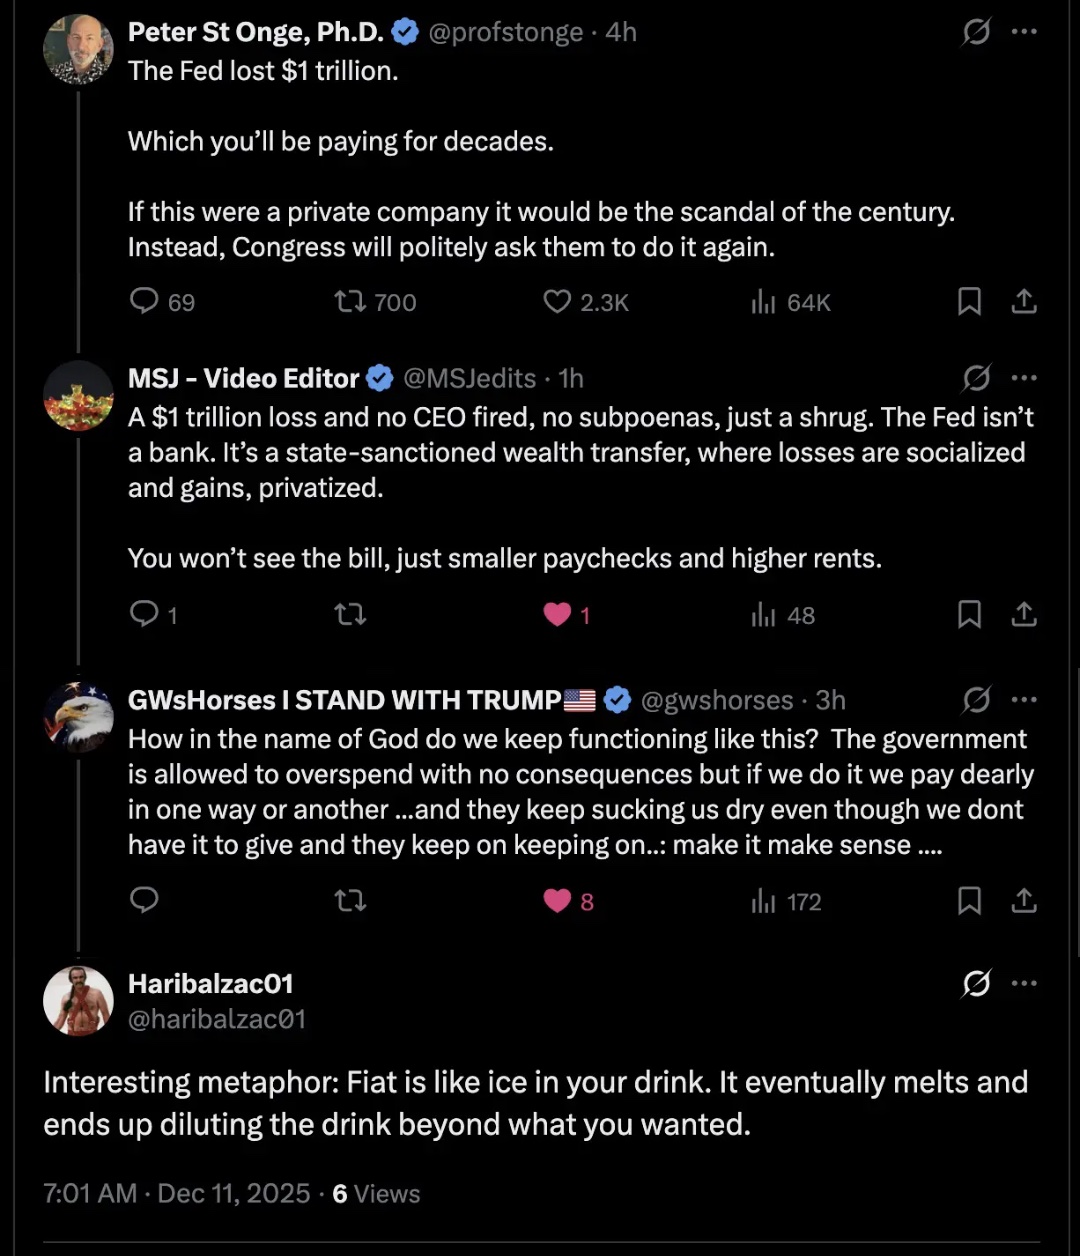Click Grok icon on Haribalzac01's post
Viewport: 1080px width, 1256px height.
[976, 984]
